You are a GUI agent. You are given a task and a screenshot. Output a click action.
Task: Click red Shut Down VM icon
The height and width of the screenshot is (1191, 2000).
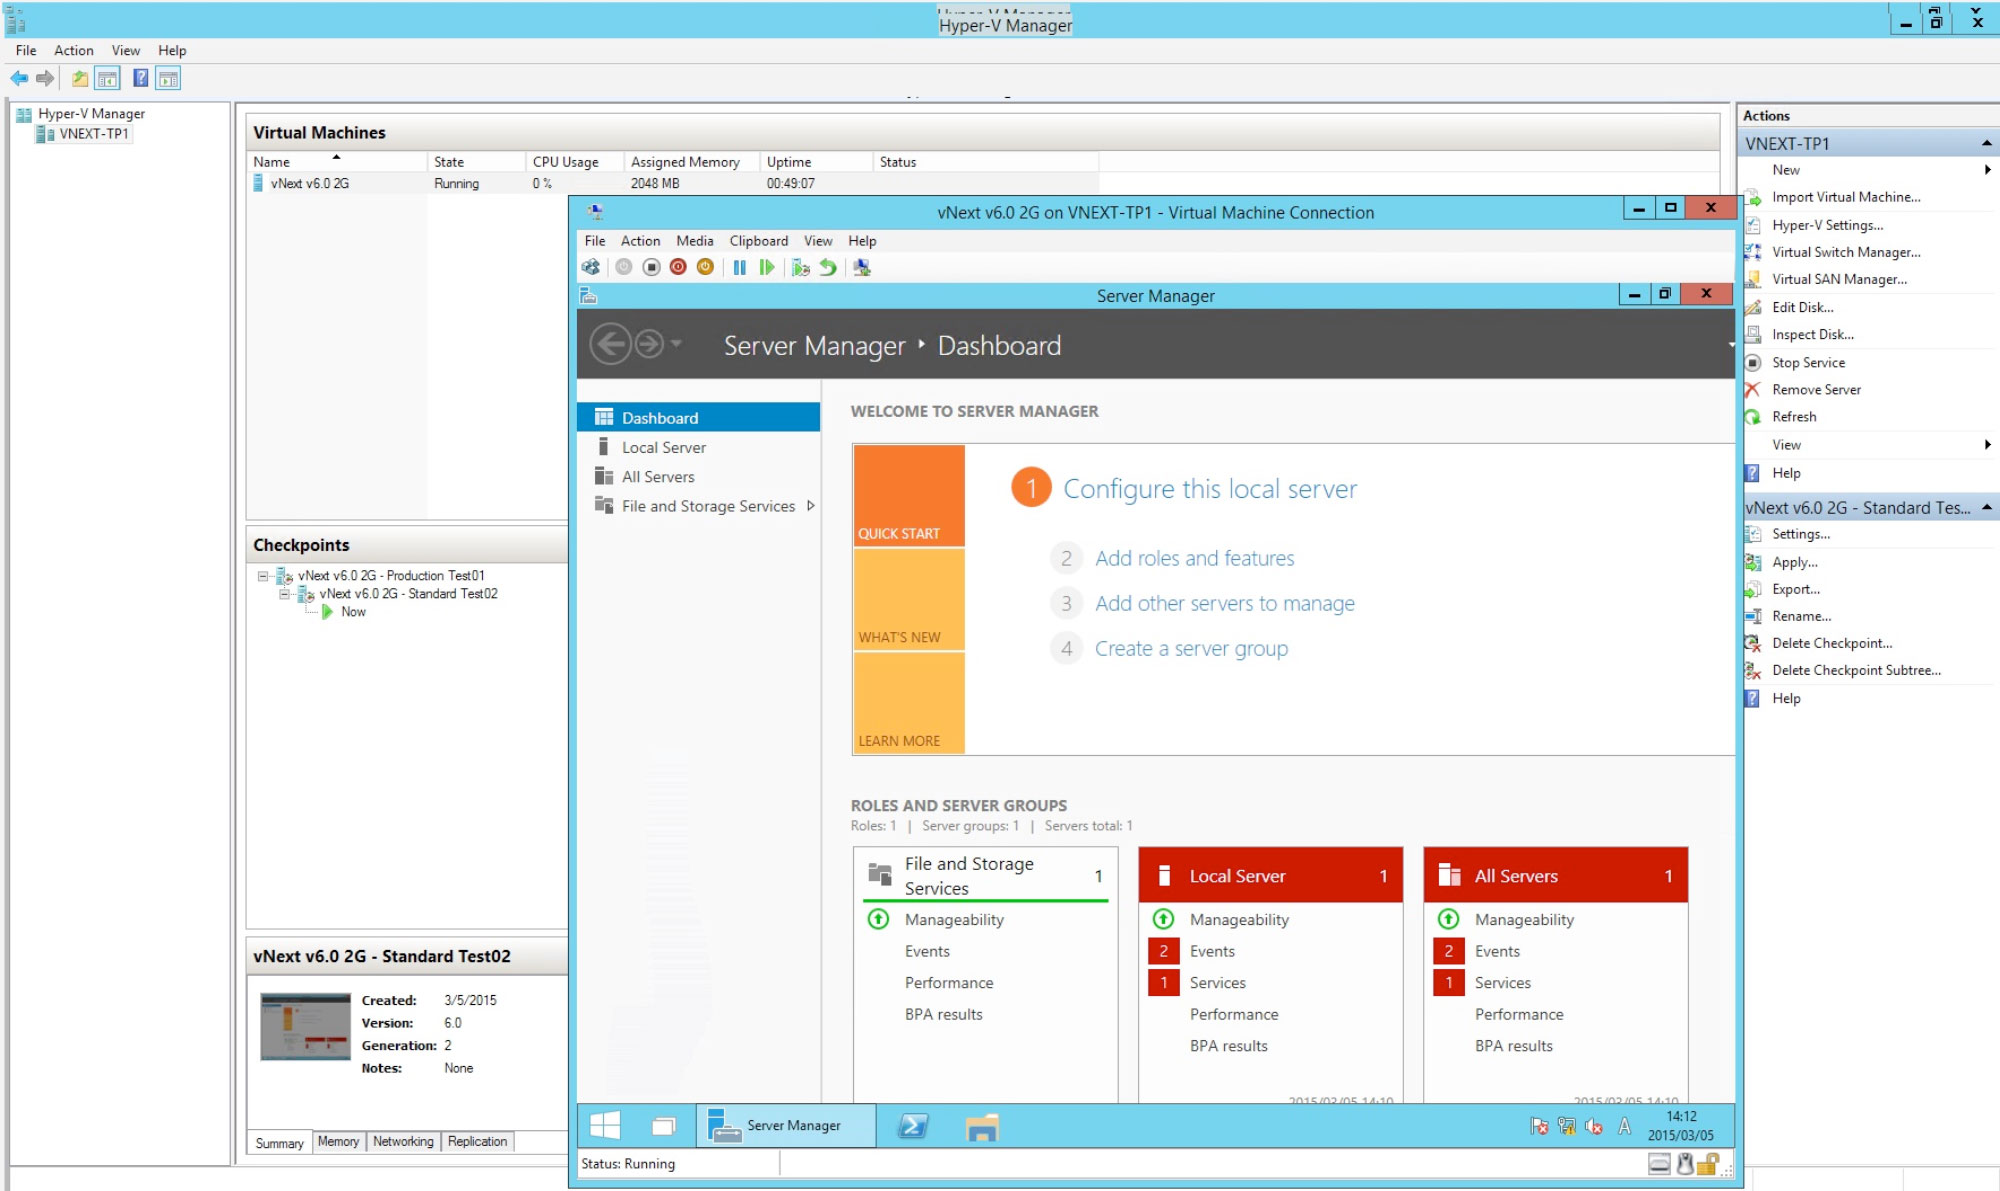point(678,267)
